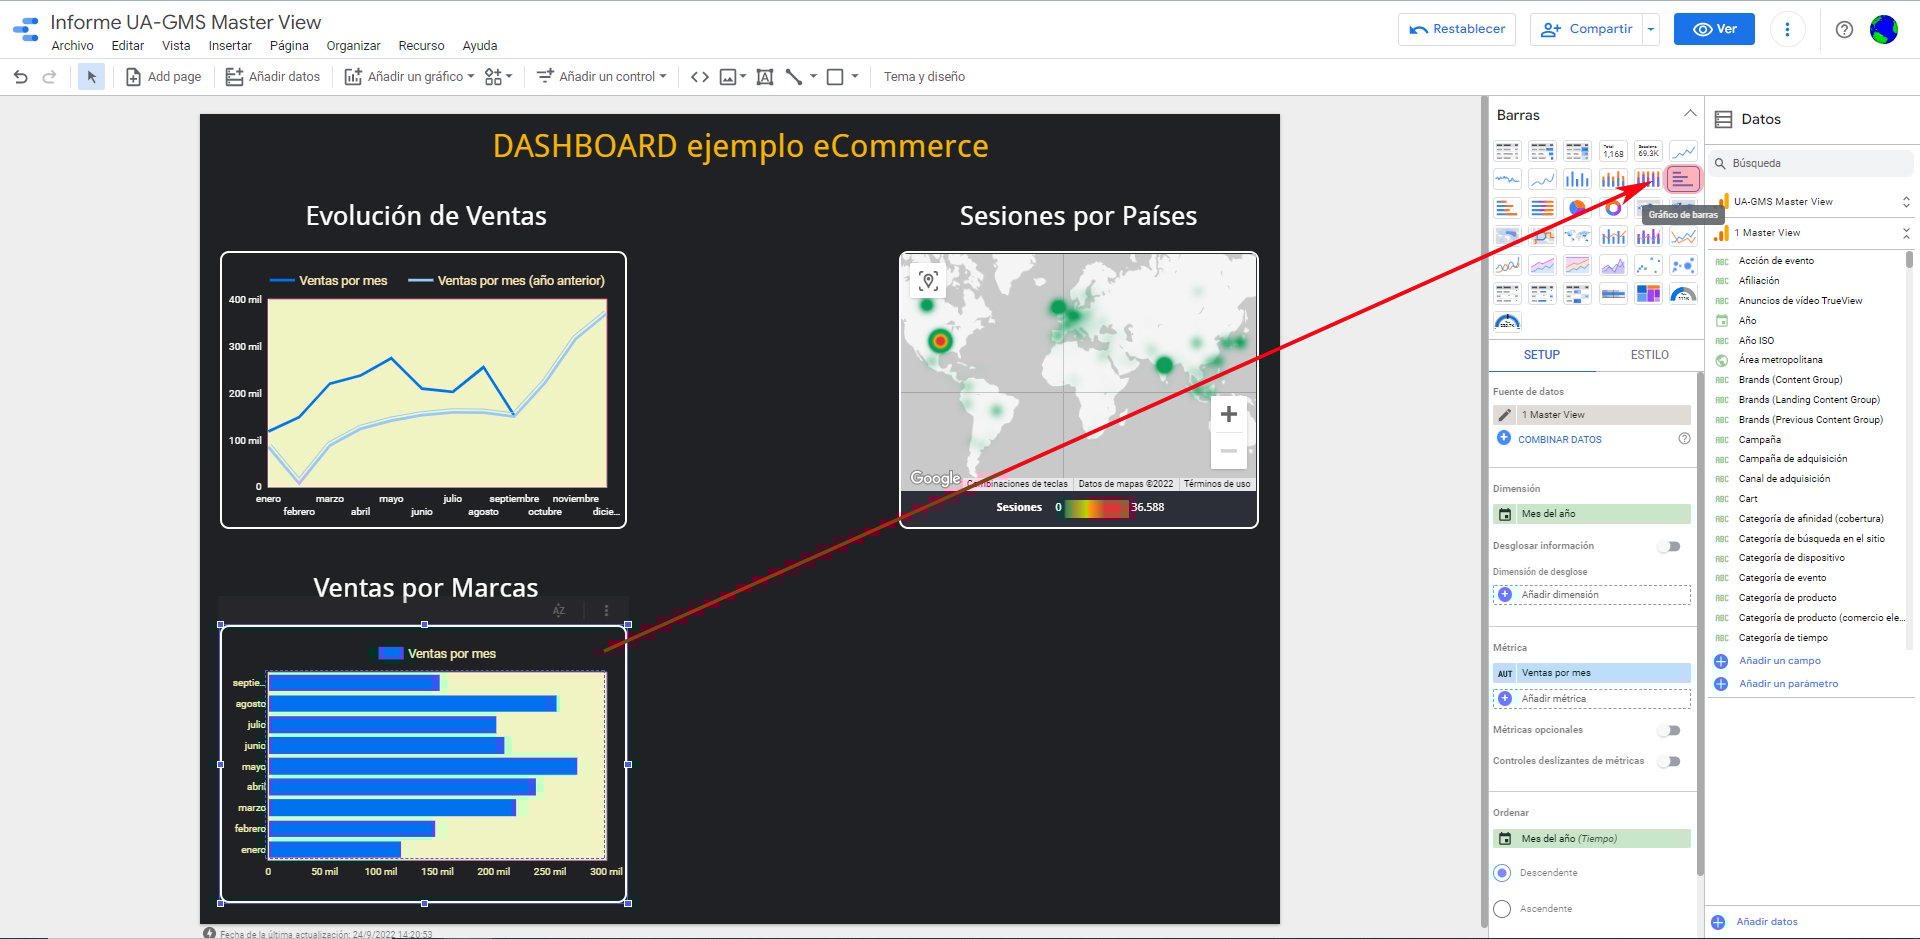
Task: Activate the selection mode arrow tool
Action: tap(92, 77)
